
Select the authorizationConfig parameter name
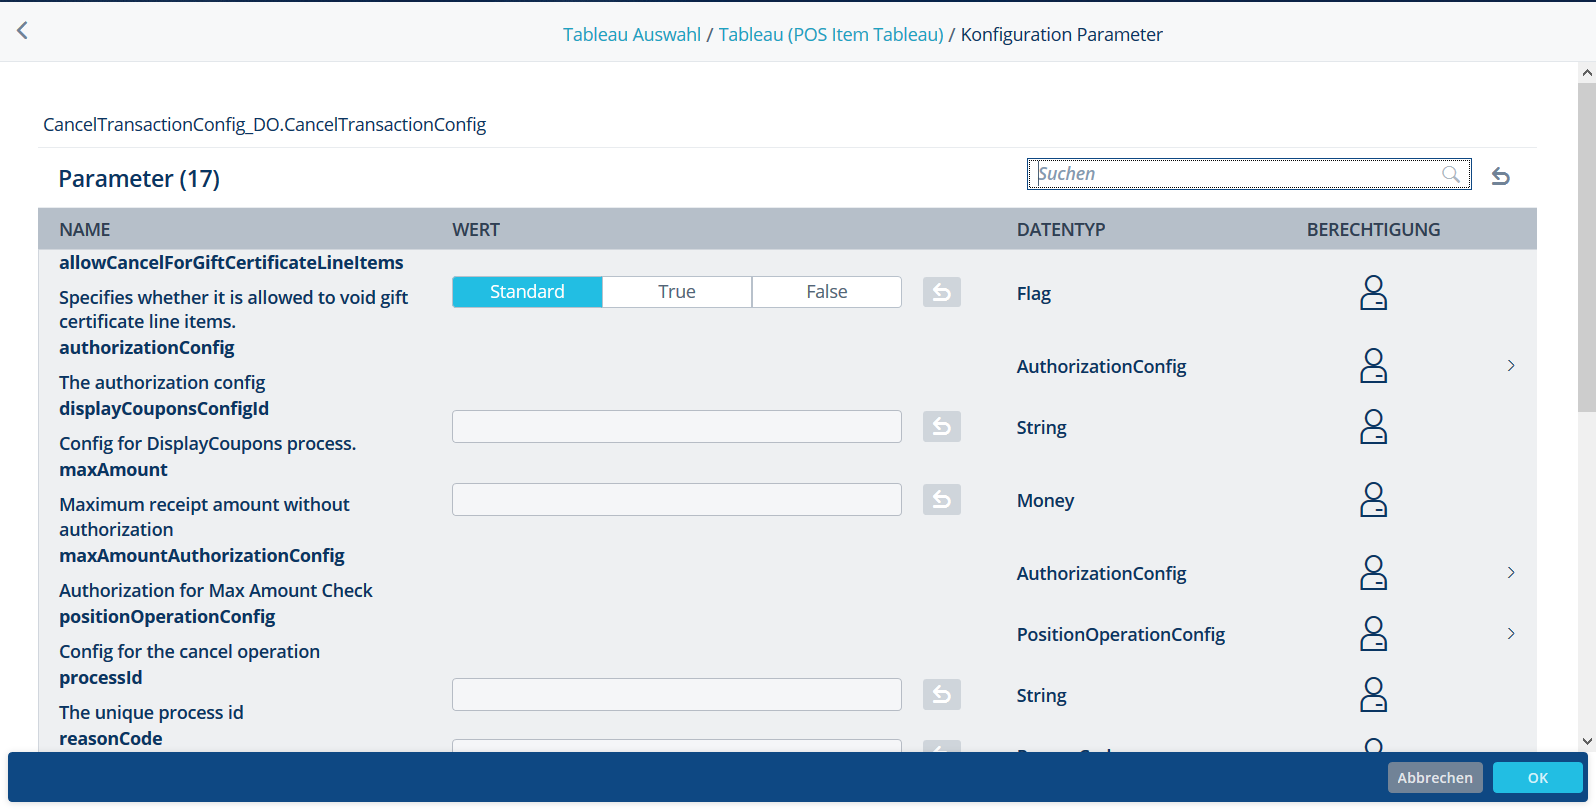click(x=147, y=348)
